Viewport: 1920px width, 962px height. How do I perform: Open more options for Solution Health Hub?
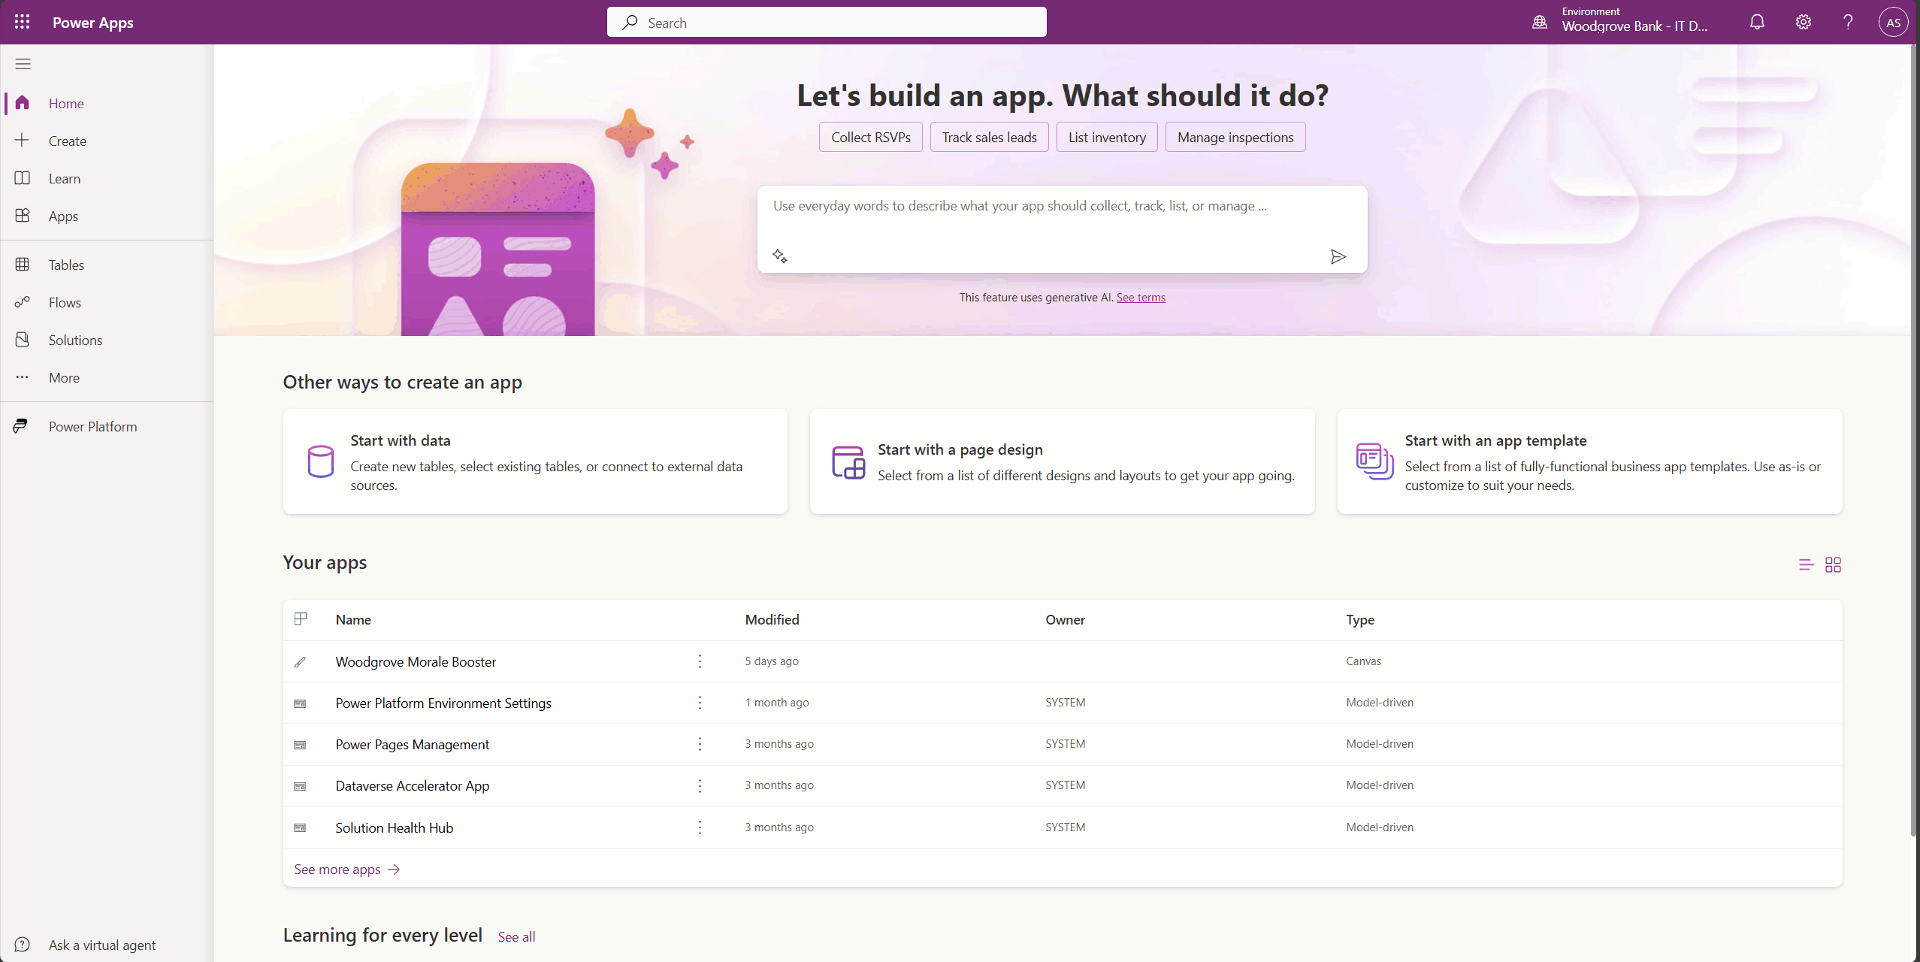click(x=699, y=827)
